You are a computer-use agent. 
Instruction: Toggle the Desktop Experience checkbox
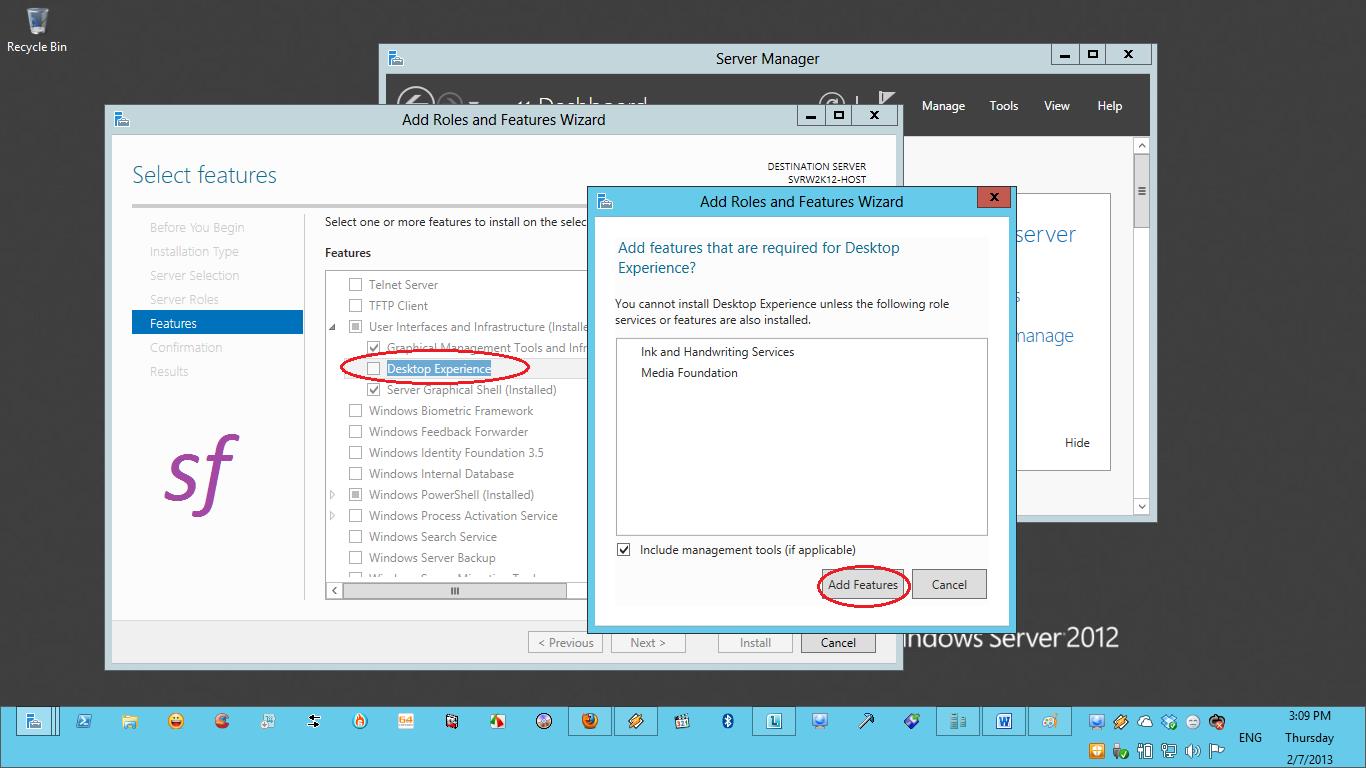(x=374, y=369)
